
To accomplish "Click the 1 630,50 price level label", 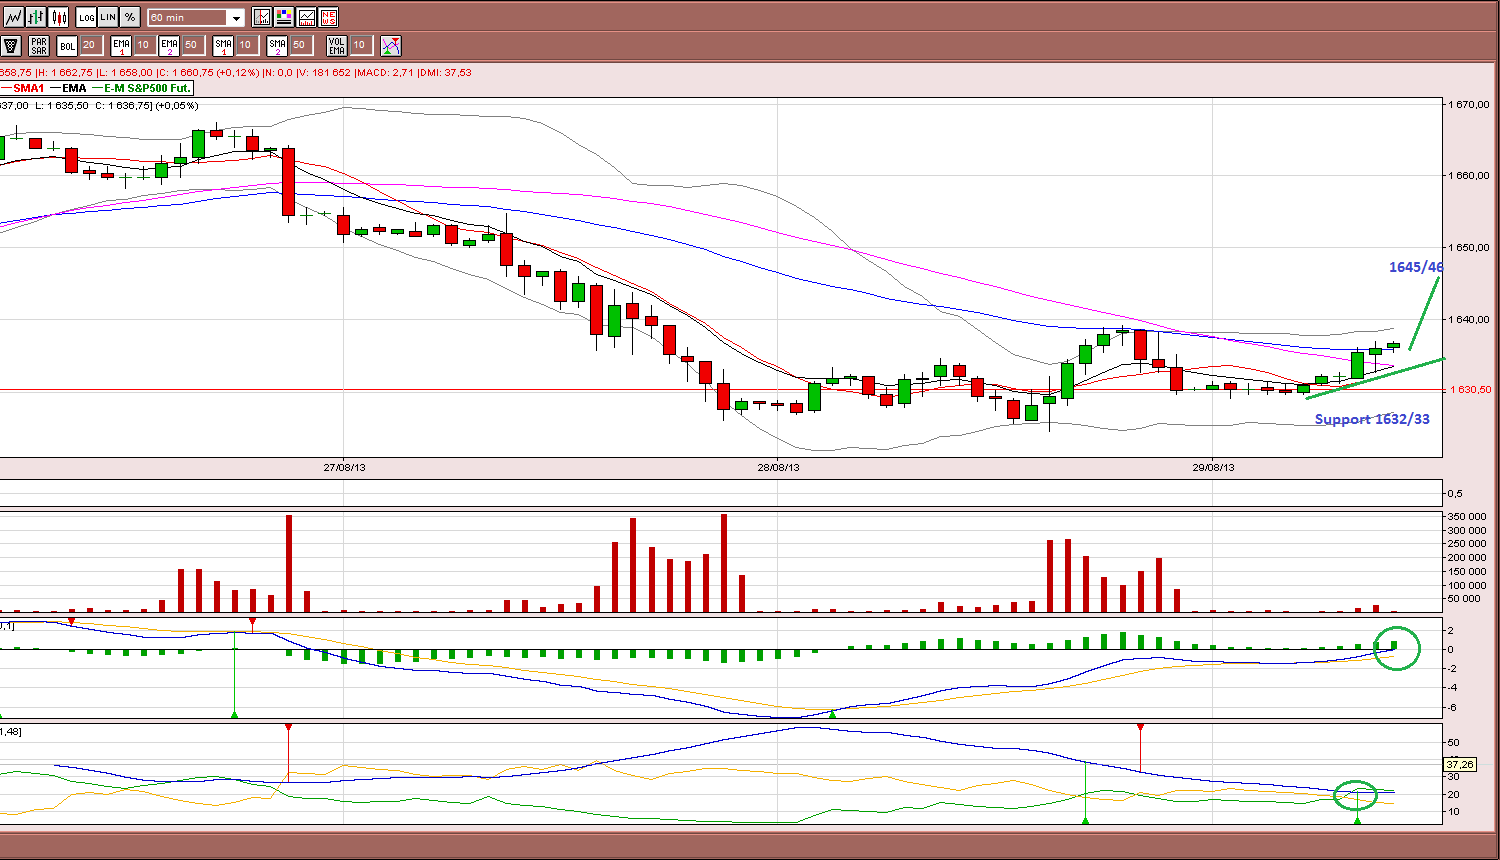I will pyautogui.click(x=1470, y=390).
